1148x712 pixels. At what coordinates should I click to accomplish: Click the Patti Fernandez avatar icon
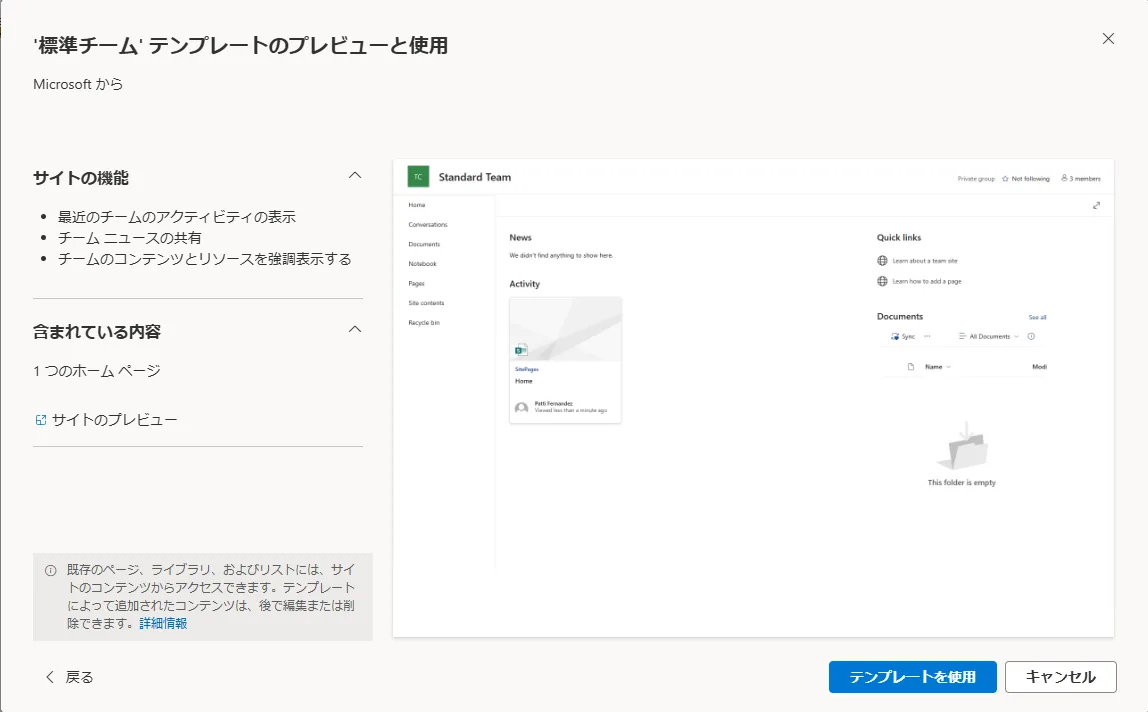coord(521,407)
